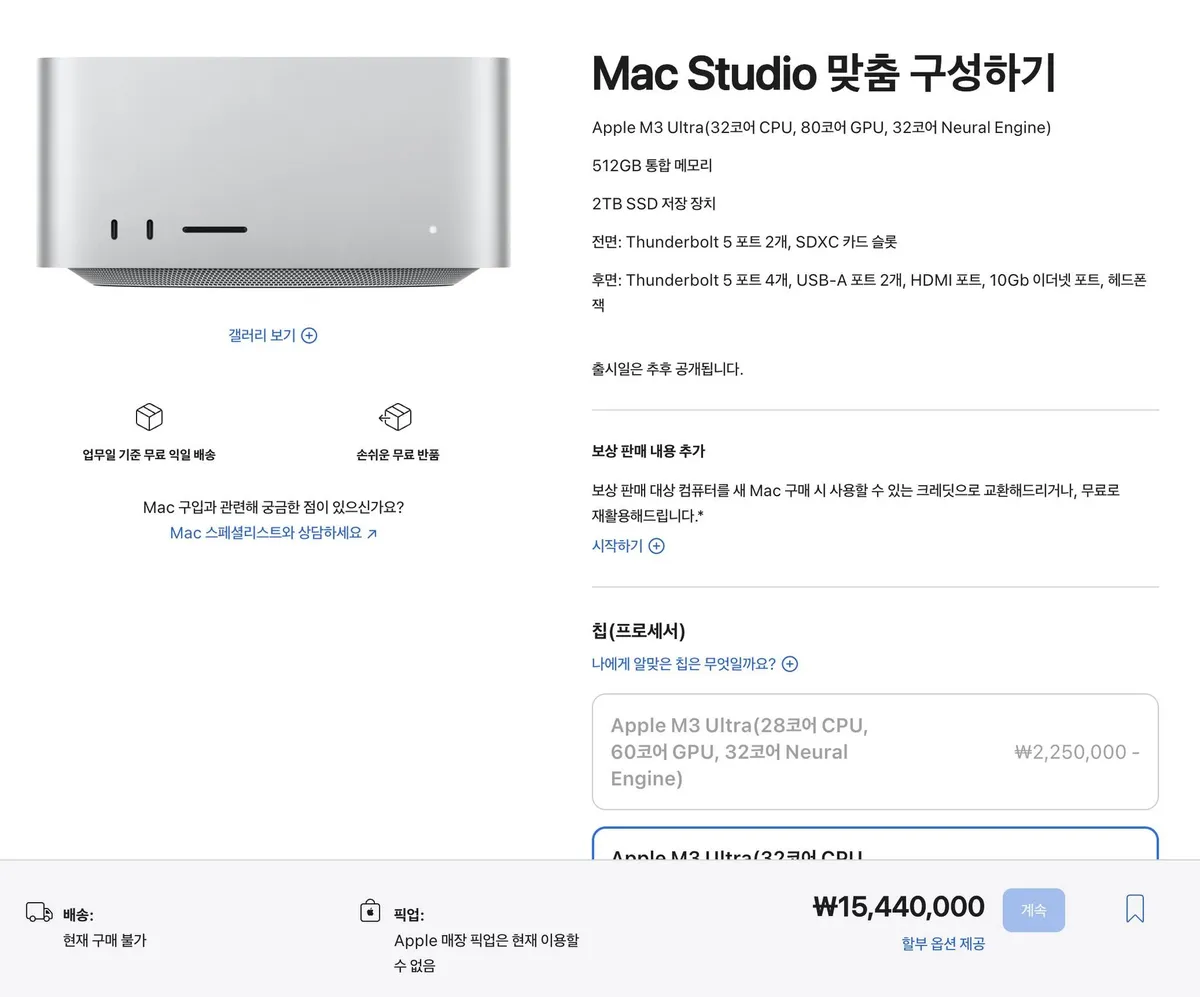The height and width of the screenshot is (997, 1200).
Task: Start trade-in via 시작하기 link
Action: (x=628, y=546)
